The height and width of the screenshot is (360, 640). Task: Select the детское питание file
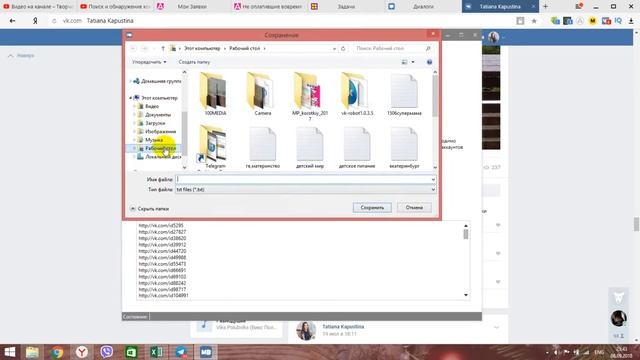[x=357, y=148]
